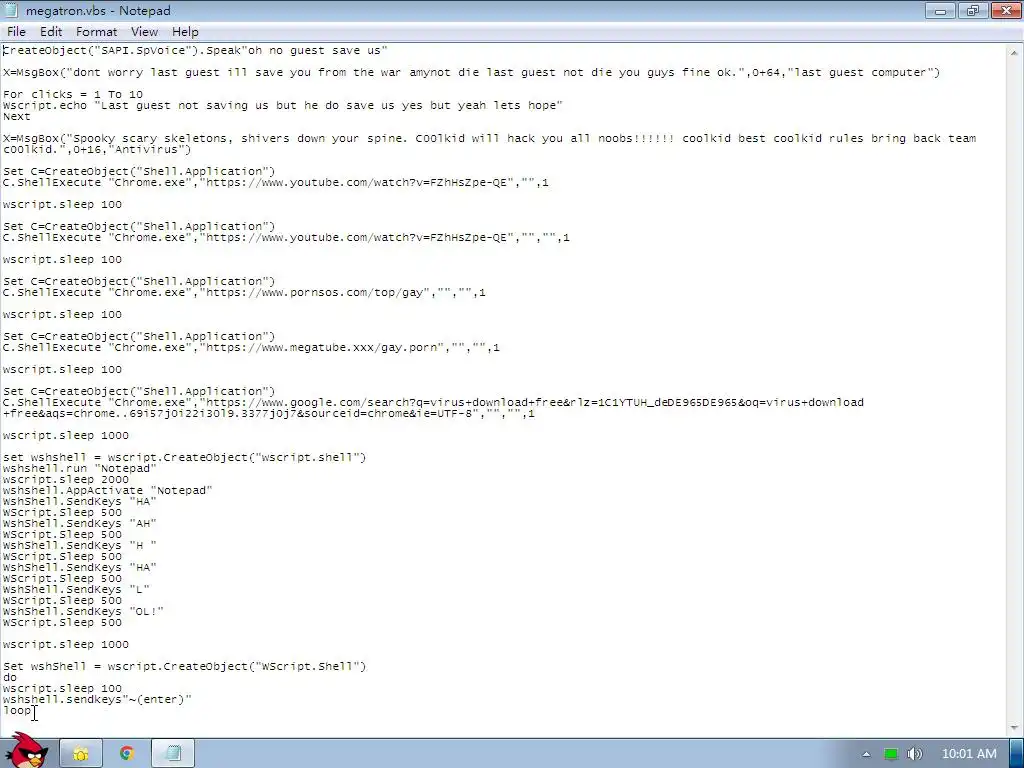Click the scrollbar down arrow
Screen dimensions: 1024x768
click(x=1014, y=728)
